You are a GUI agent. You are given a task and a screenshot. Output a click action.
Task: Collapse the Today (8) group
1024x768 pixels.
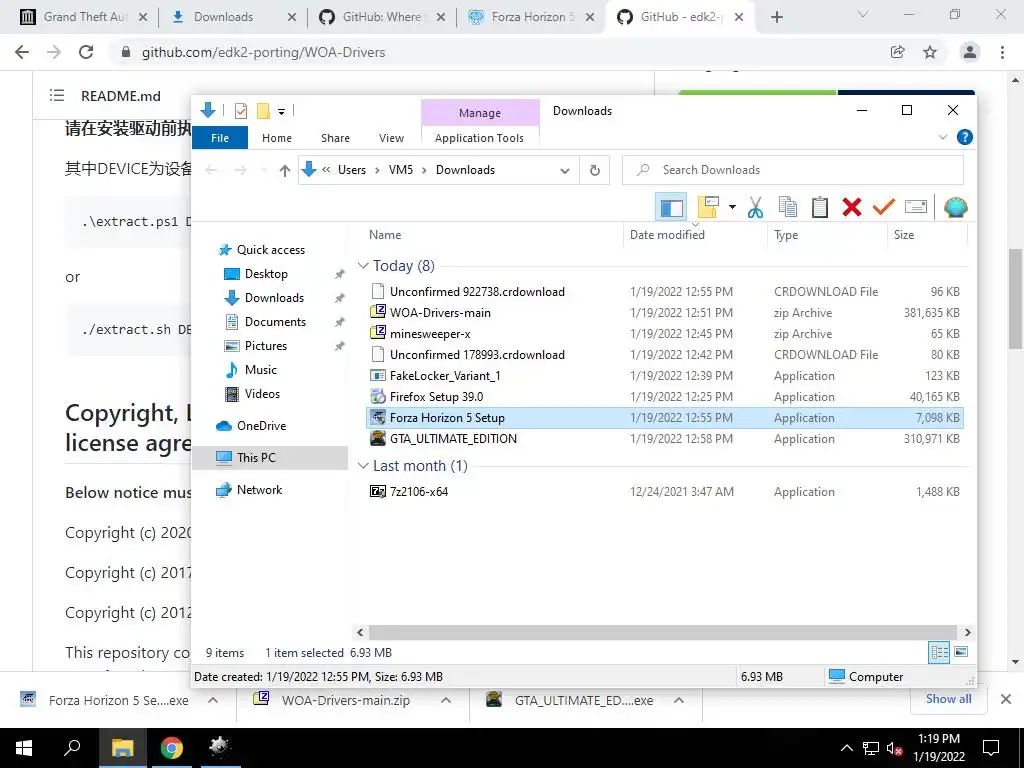(x=363, y=266)
